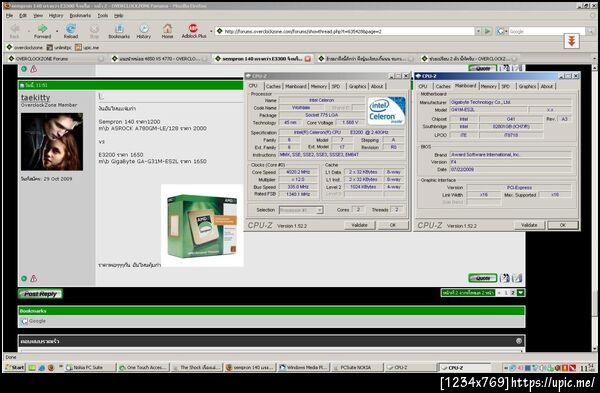Viewport: 600px width, 393px height.
Task: Open the Caches tab in left CPU-Z window
Action: pos(273,86)
